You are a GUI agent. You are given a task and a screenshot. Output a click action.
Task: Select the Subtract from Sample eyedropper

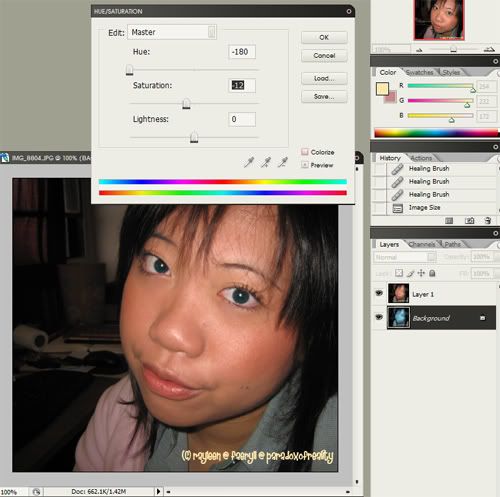click(x=283, y=162)
